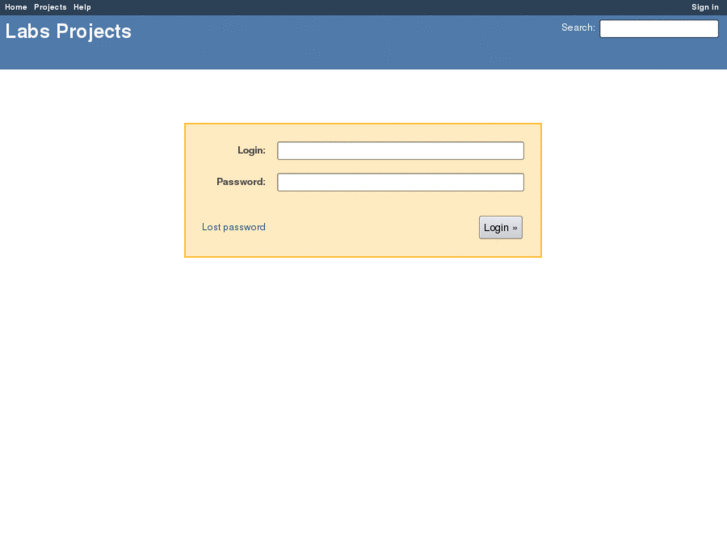The height and width of the screenshot is (545, 727).
Task: Open the Help menu link
Action: coord(82,7)
